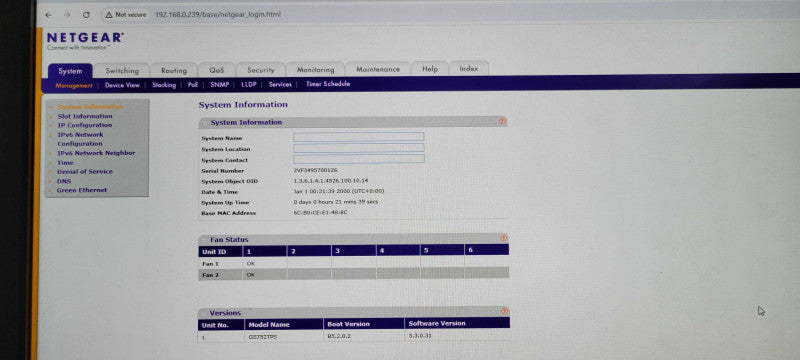Click the System Location input field

[x=359, y=148]
